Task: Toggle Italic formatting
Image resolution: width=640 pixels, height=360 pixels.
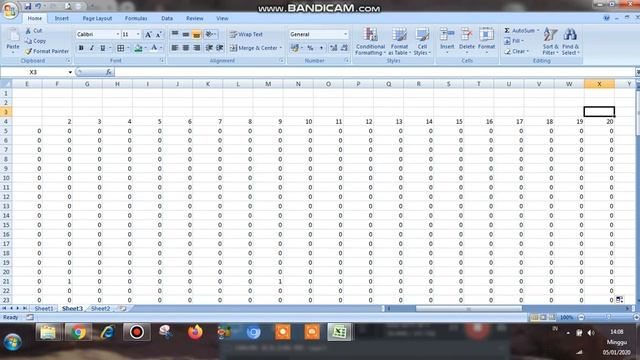Action: [92, 48]
